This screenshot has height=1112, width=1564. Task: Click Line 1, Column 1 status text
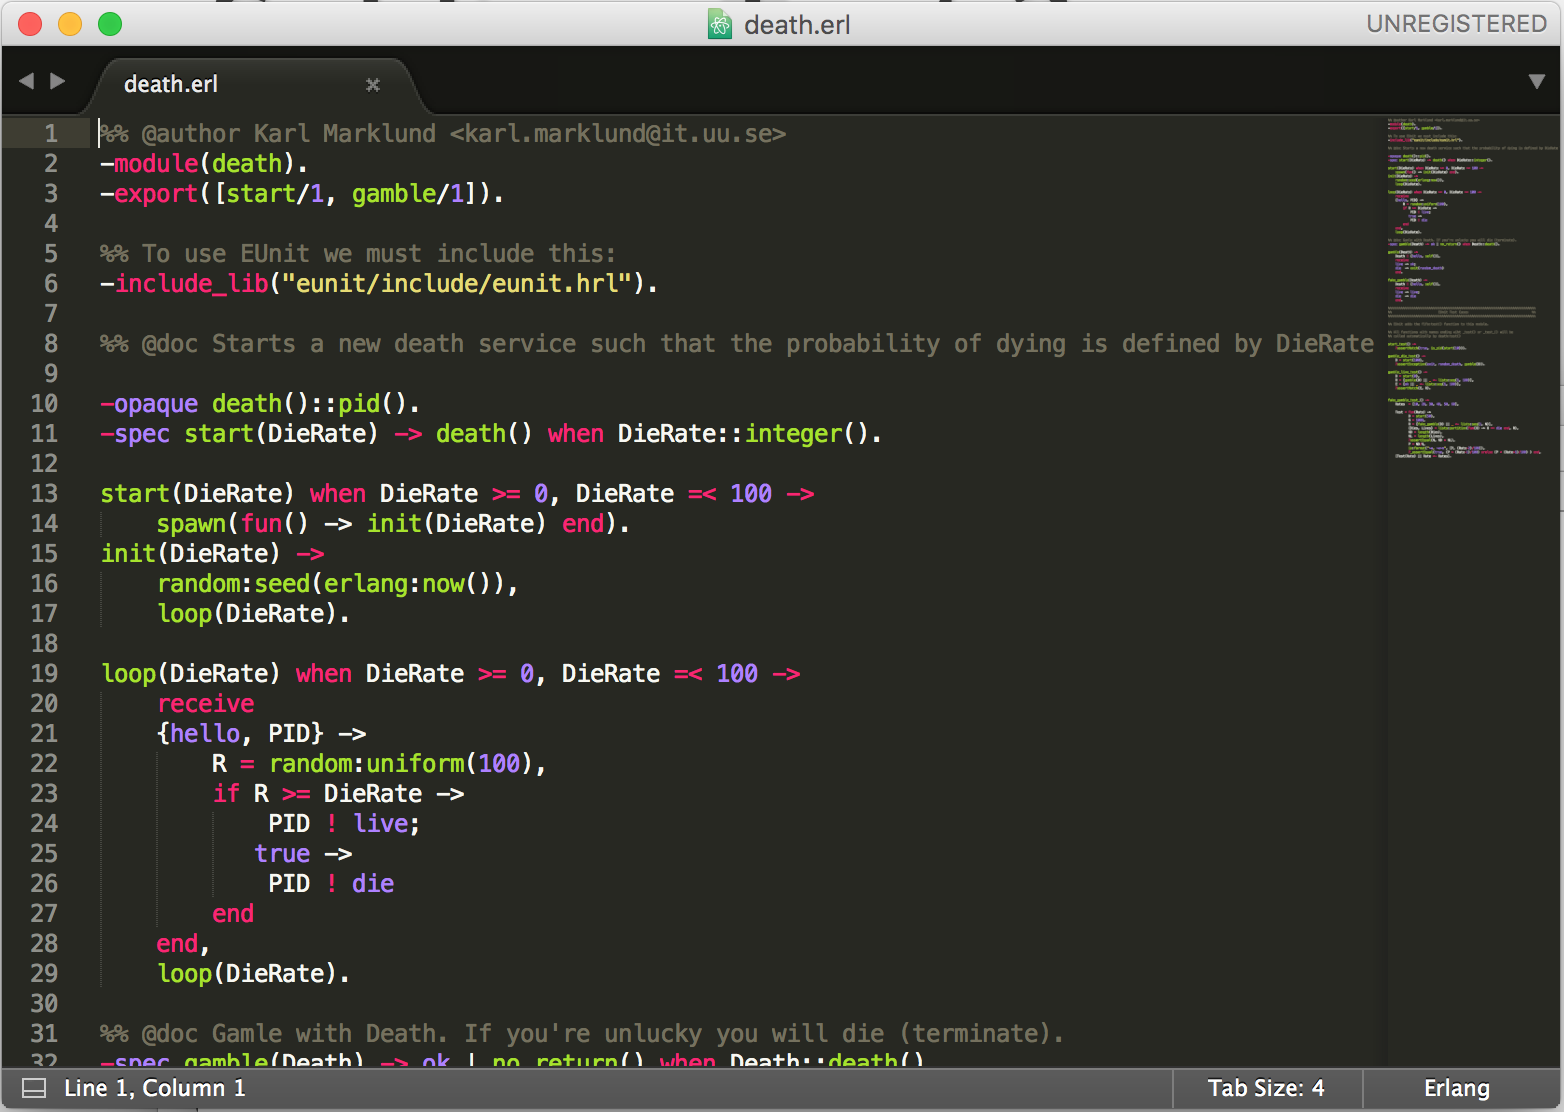coord(155,1088)
